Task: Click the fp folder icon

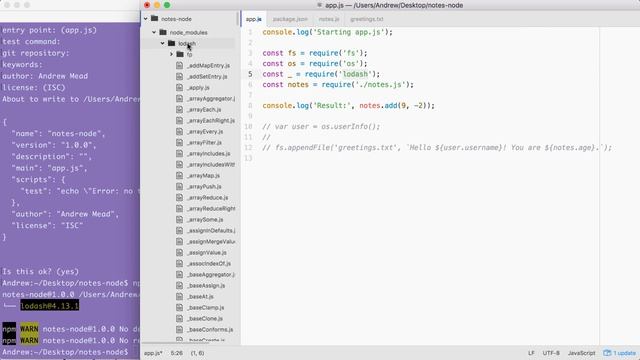Action: [x=180, y=54]
